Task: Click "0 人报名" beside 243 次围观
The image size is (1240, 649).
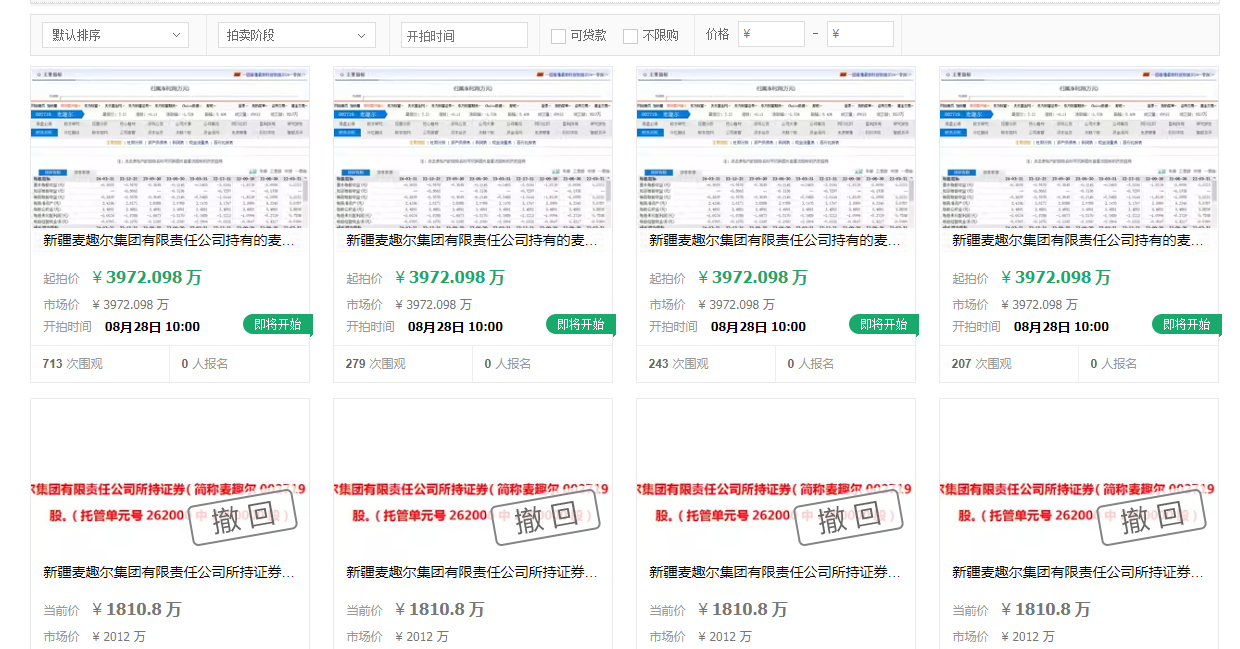Action: pyautogui.click(x=811, y=364)
